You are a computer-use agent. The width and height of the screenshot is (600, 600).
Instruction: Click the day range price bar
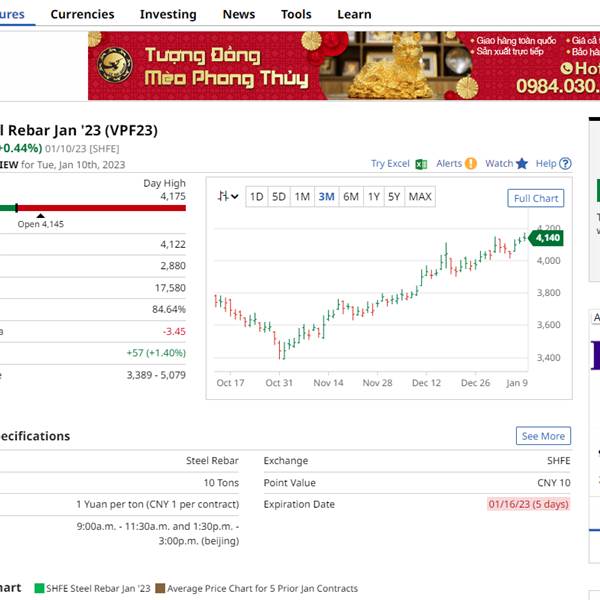click(x=93, y=208)
